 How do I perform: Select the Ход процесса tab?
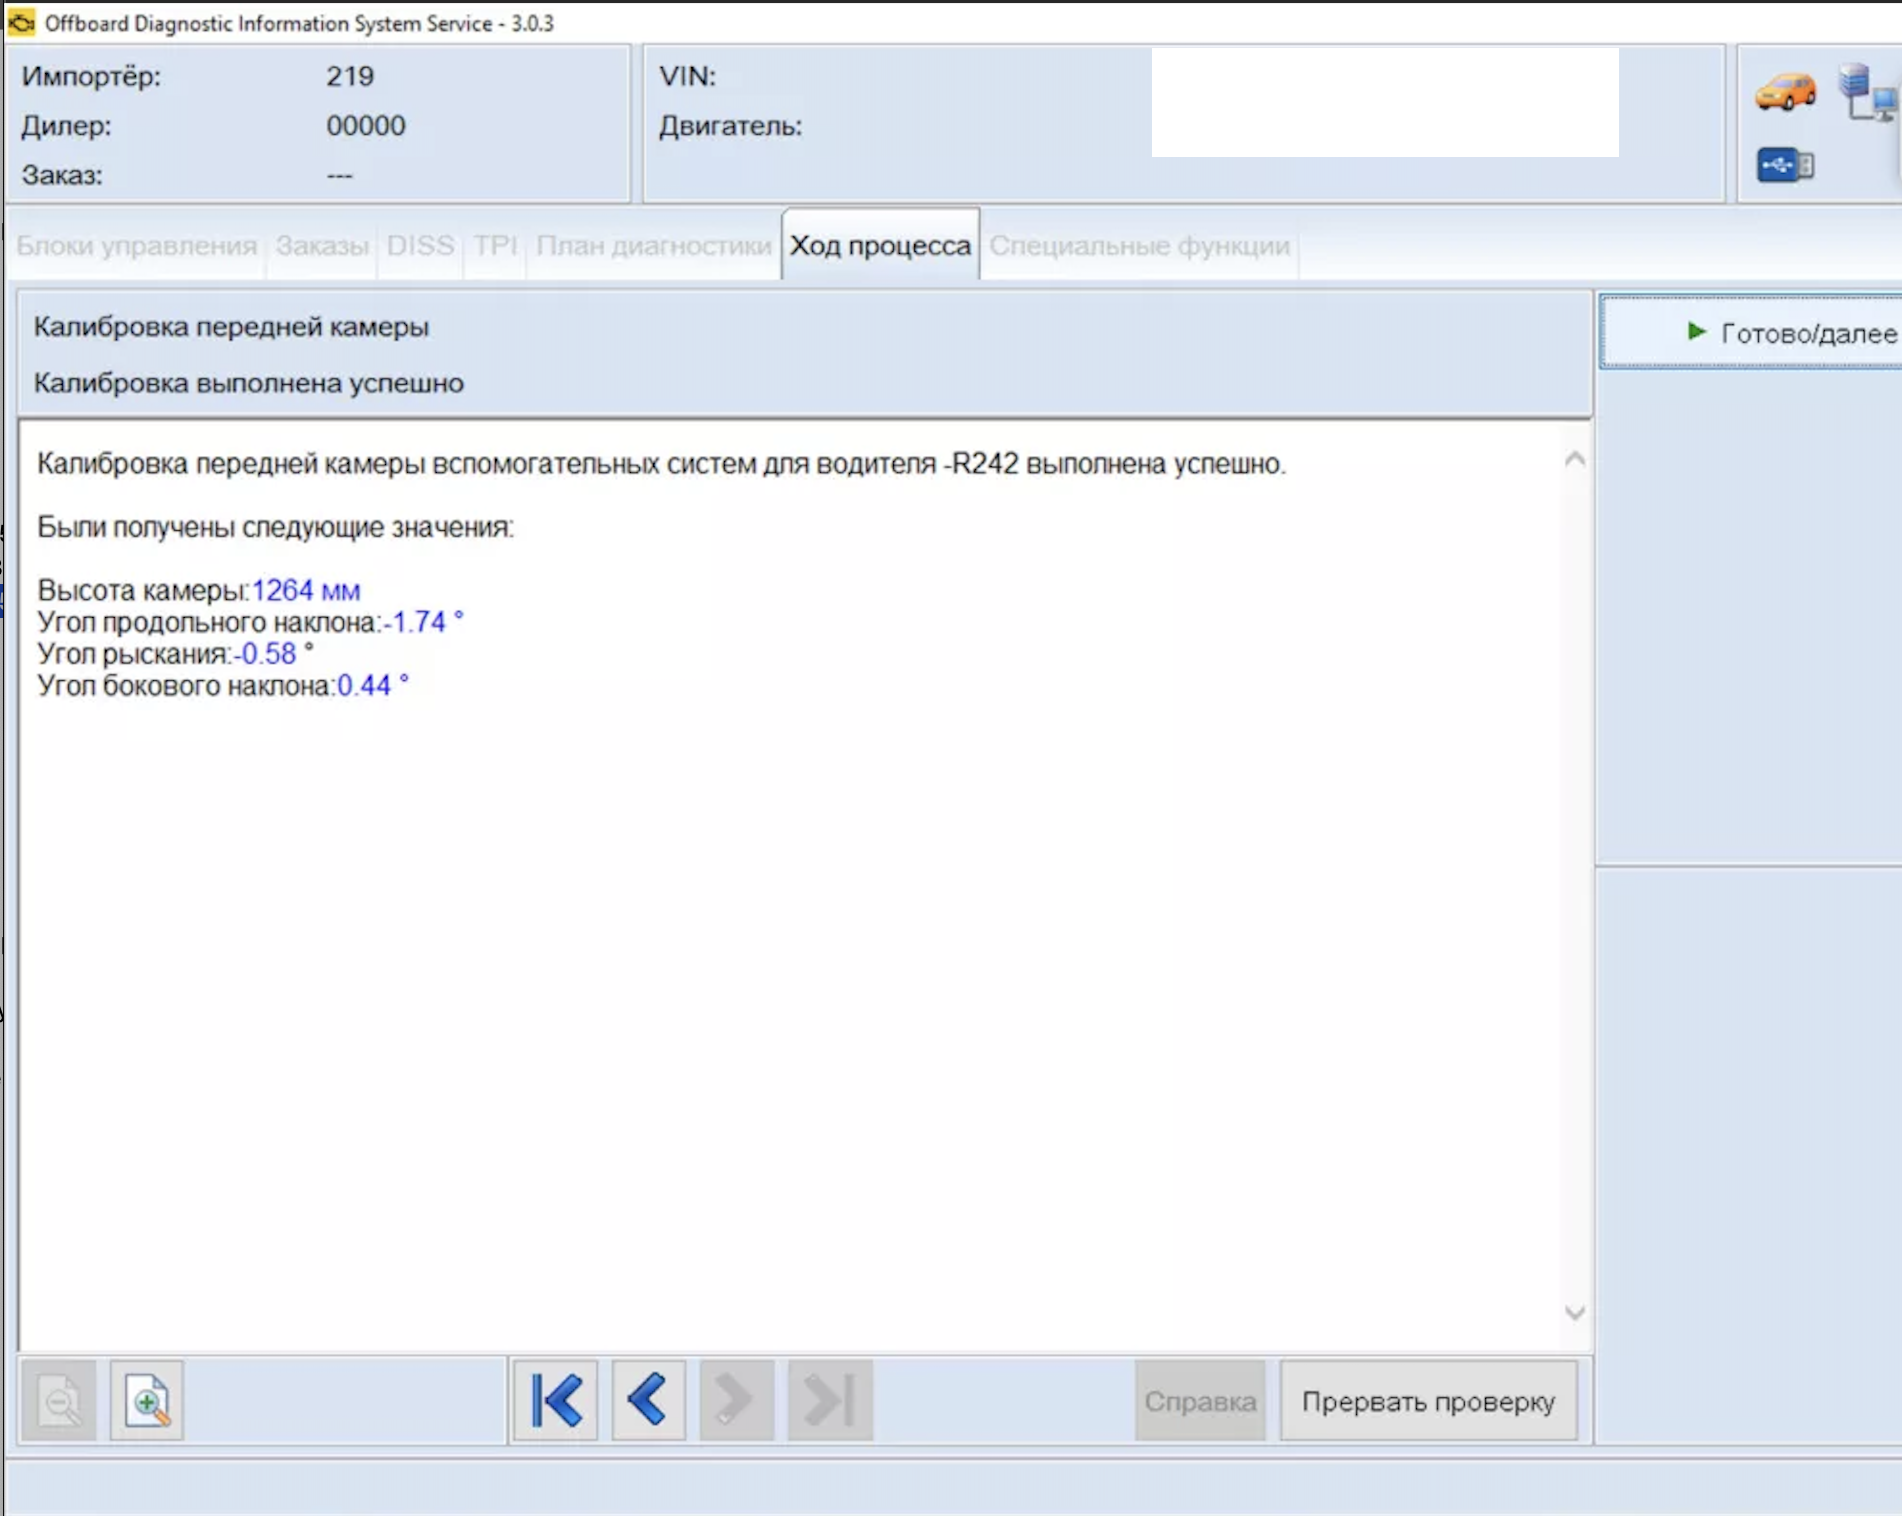click(x=880, y=245)
